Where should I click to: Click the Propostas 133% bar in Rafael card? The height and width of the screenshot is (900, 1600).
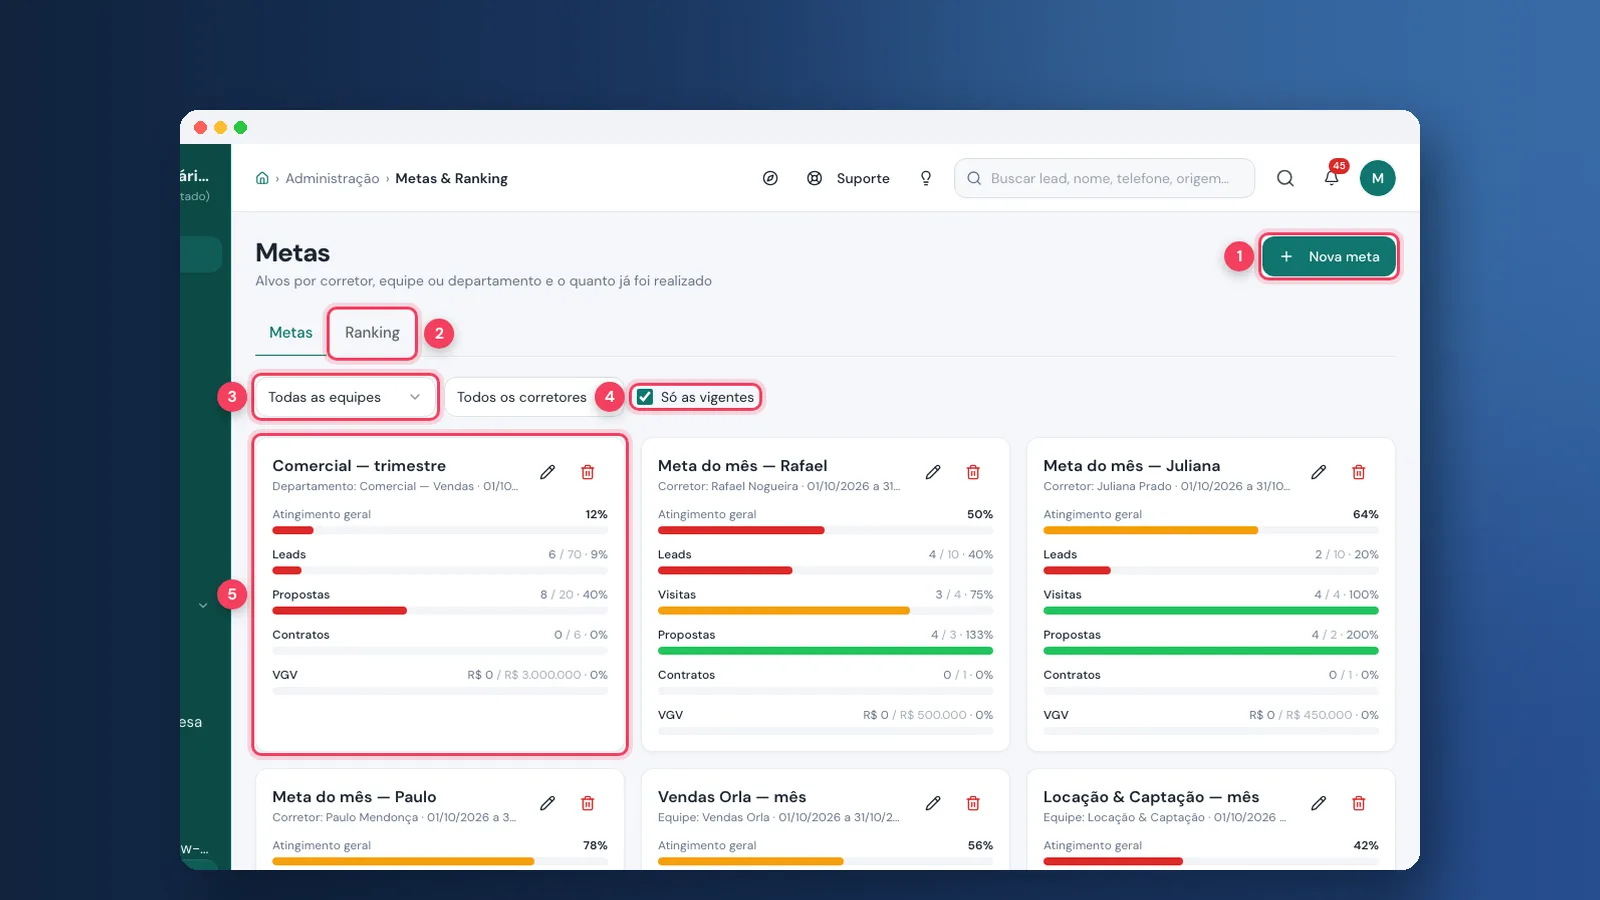[x=825, y=650]
